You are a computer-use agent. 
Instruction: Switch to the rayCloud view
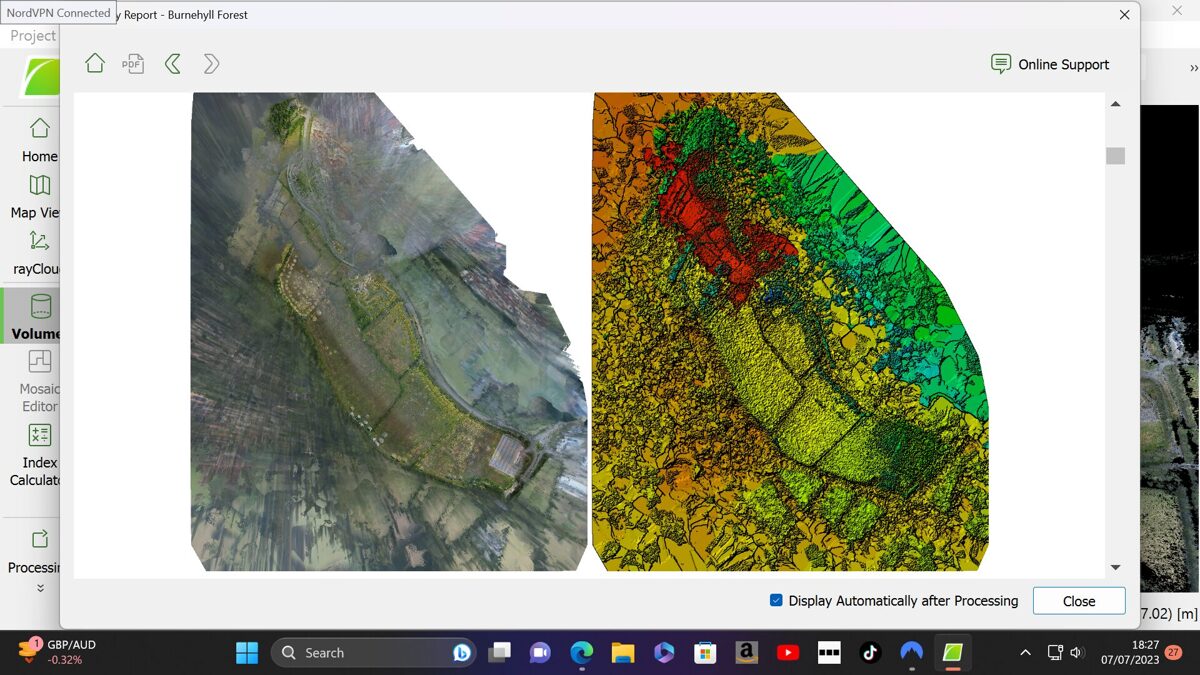[x=39, y=242]
